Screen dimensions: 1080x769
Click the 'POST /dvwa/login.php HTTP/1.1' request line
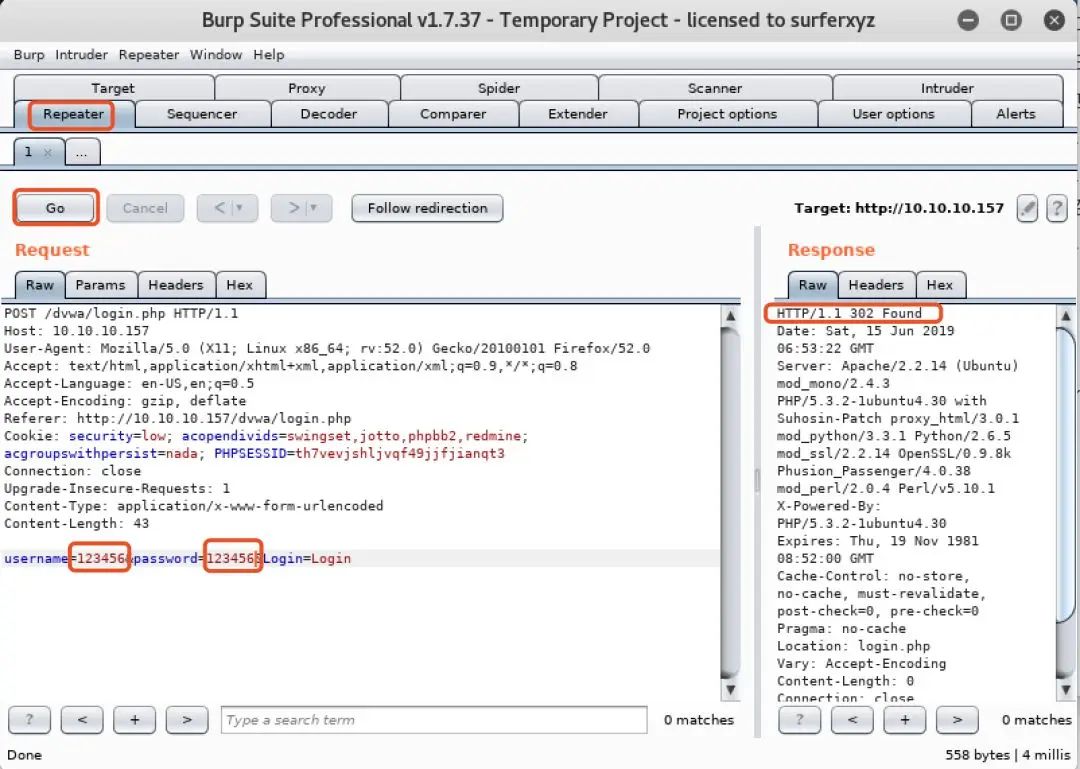pyautogui.click(x=121, y=314)
